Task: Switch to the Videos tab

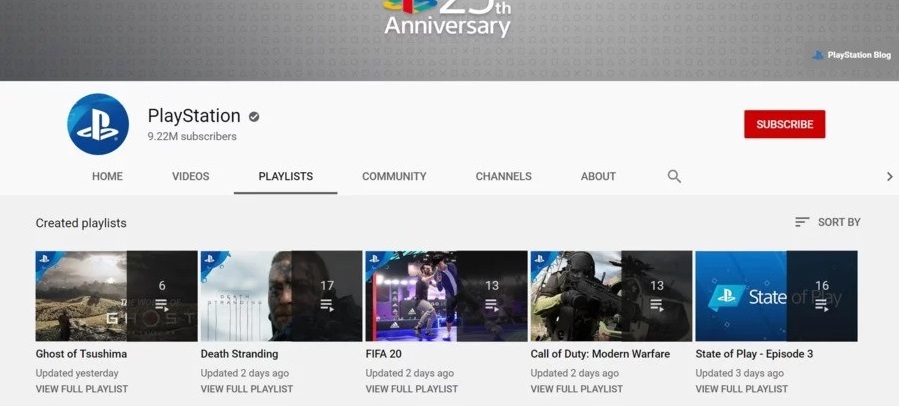Action: pyautogui.click(x=191, y=177)
